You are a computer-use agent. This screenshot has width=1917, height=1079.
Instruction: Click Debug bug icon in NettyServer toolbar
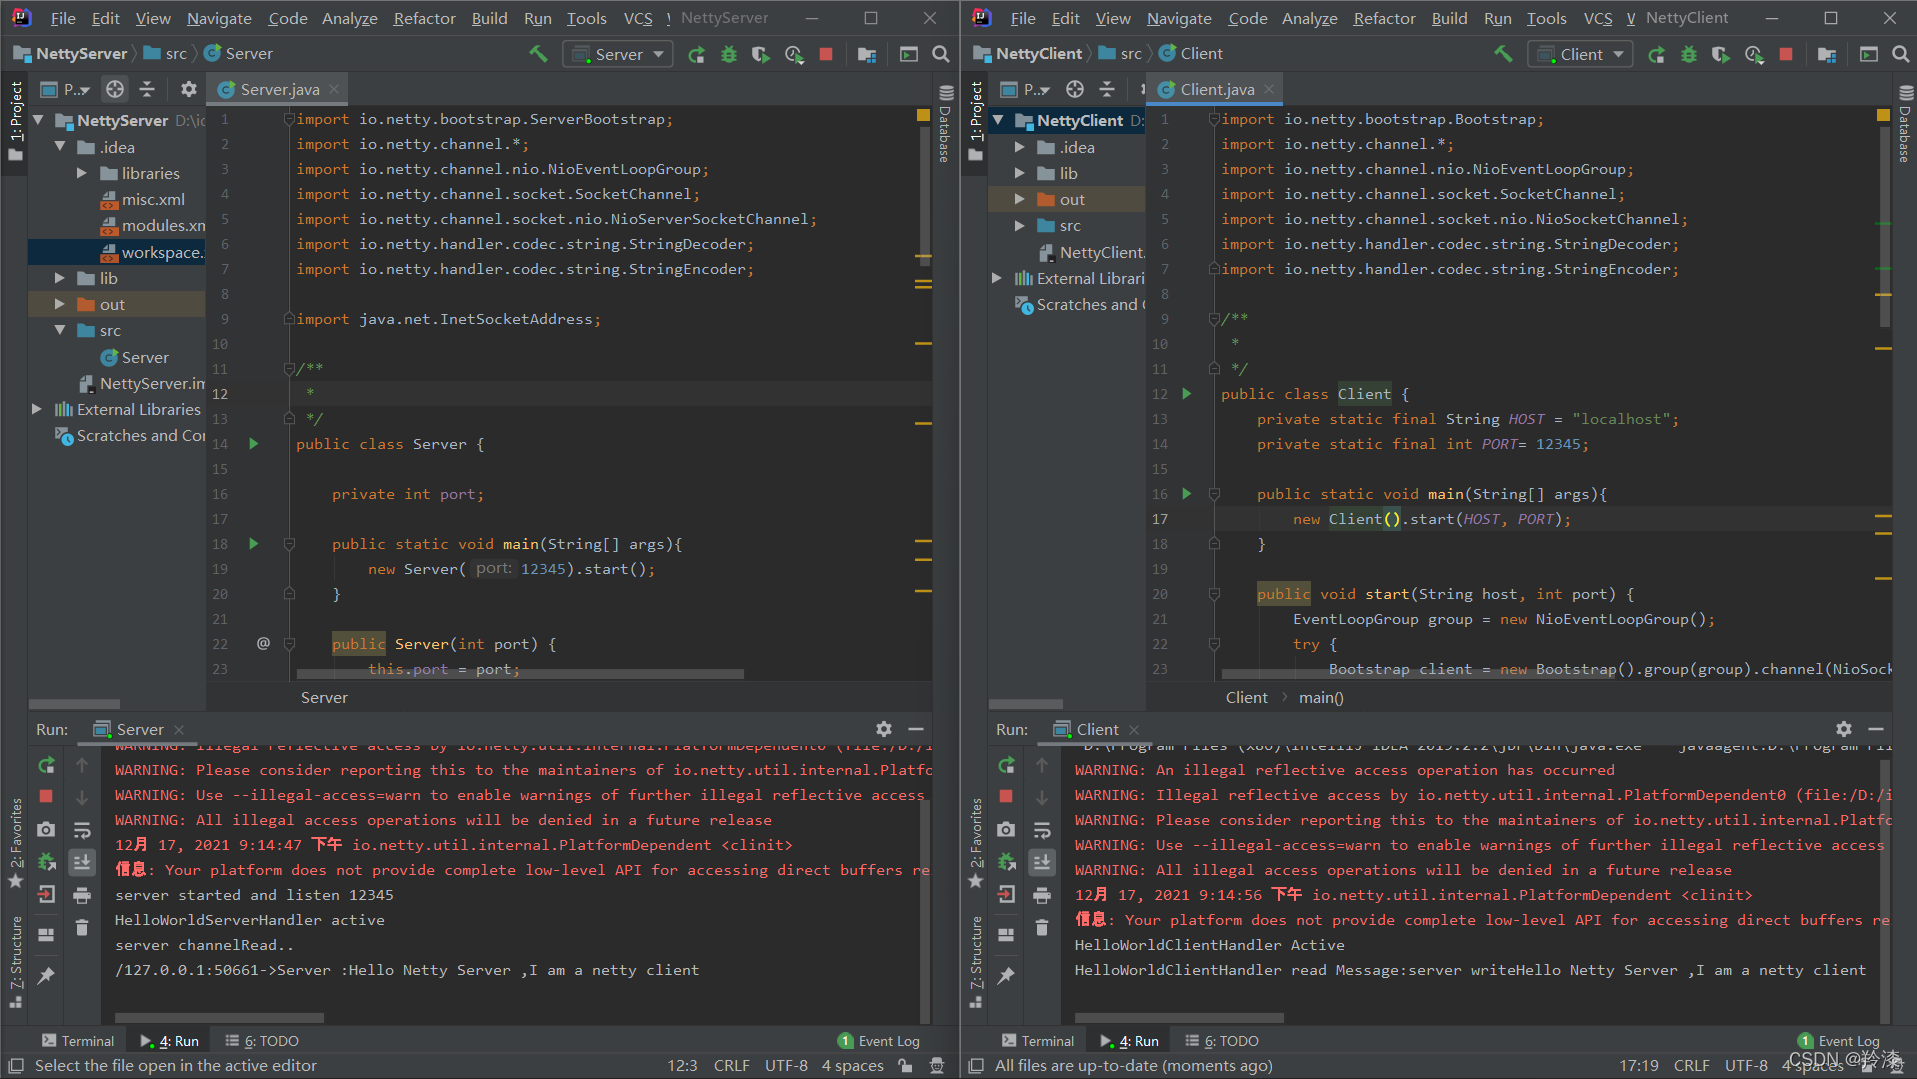point(729,54)
